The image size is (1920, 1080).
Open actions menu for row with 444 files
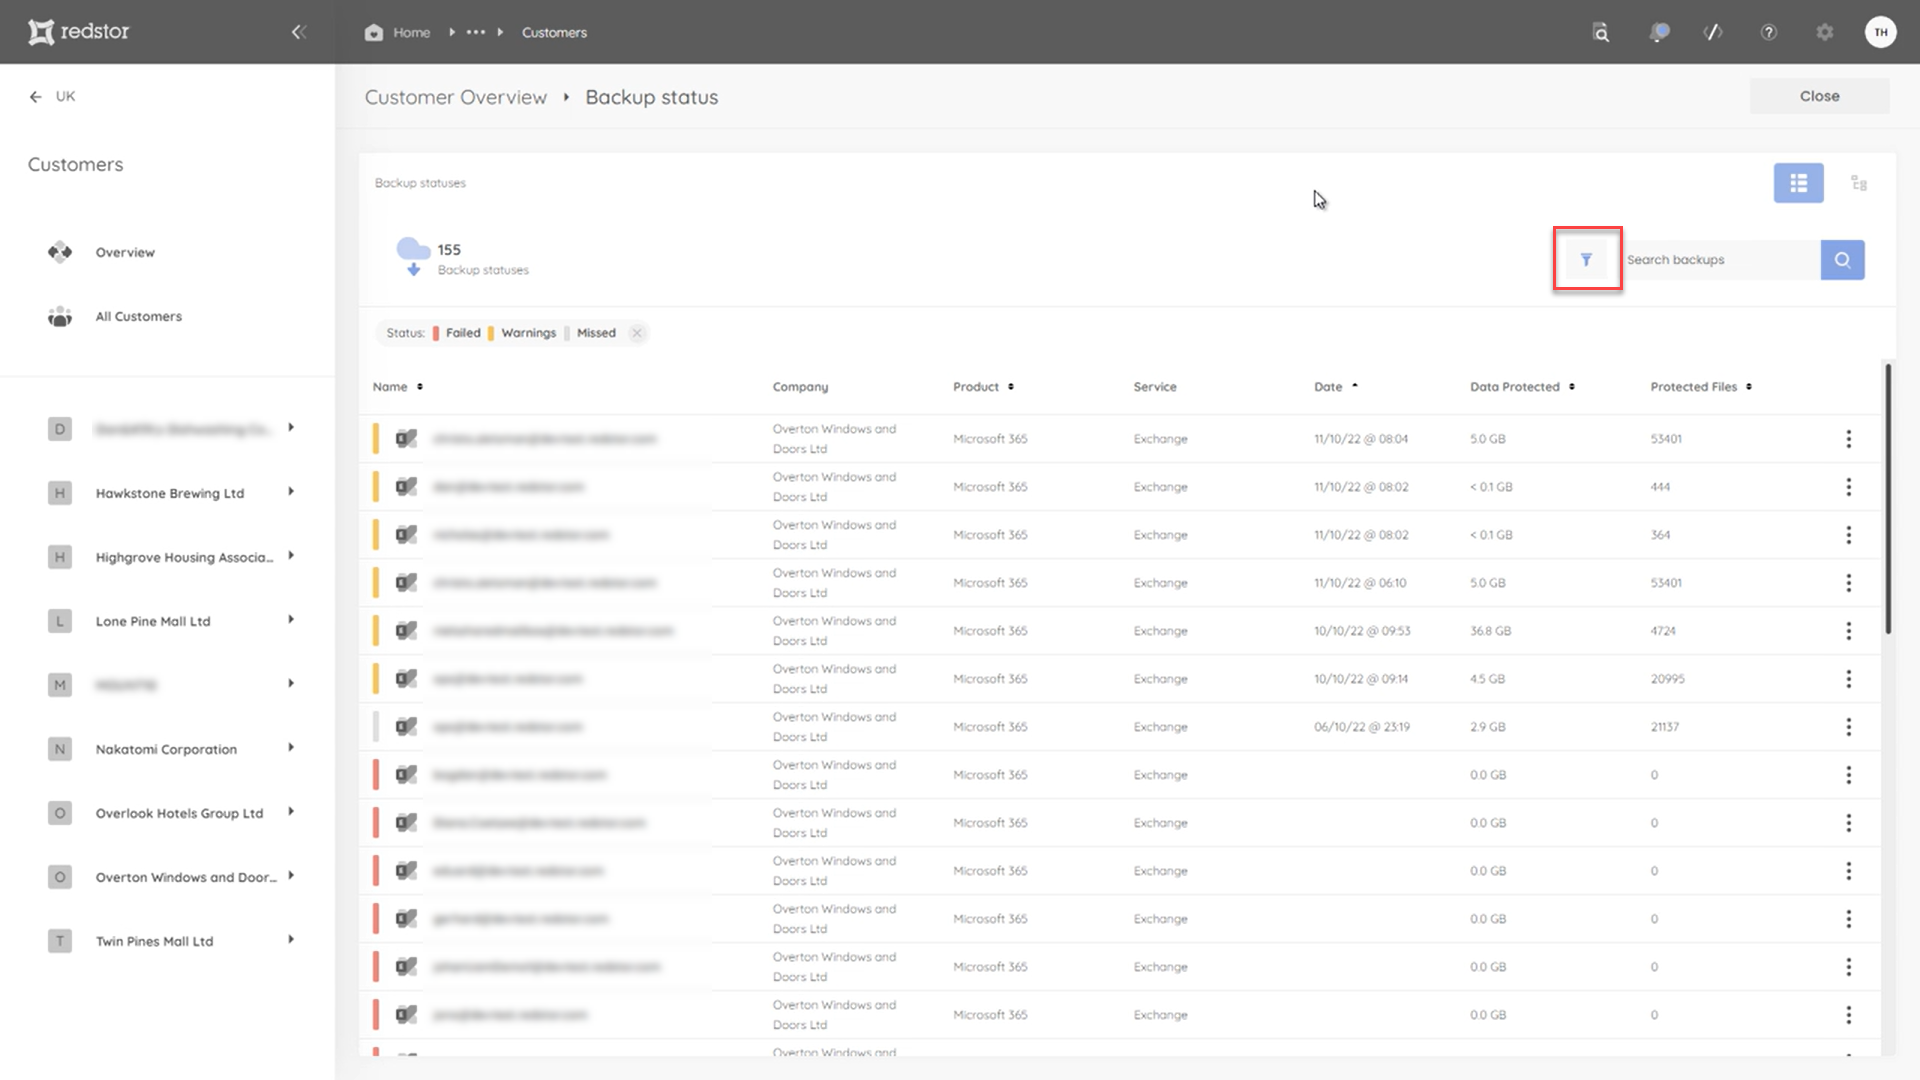(x=1848, y=487)
